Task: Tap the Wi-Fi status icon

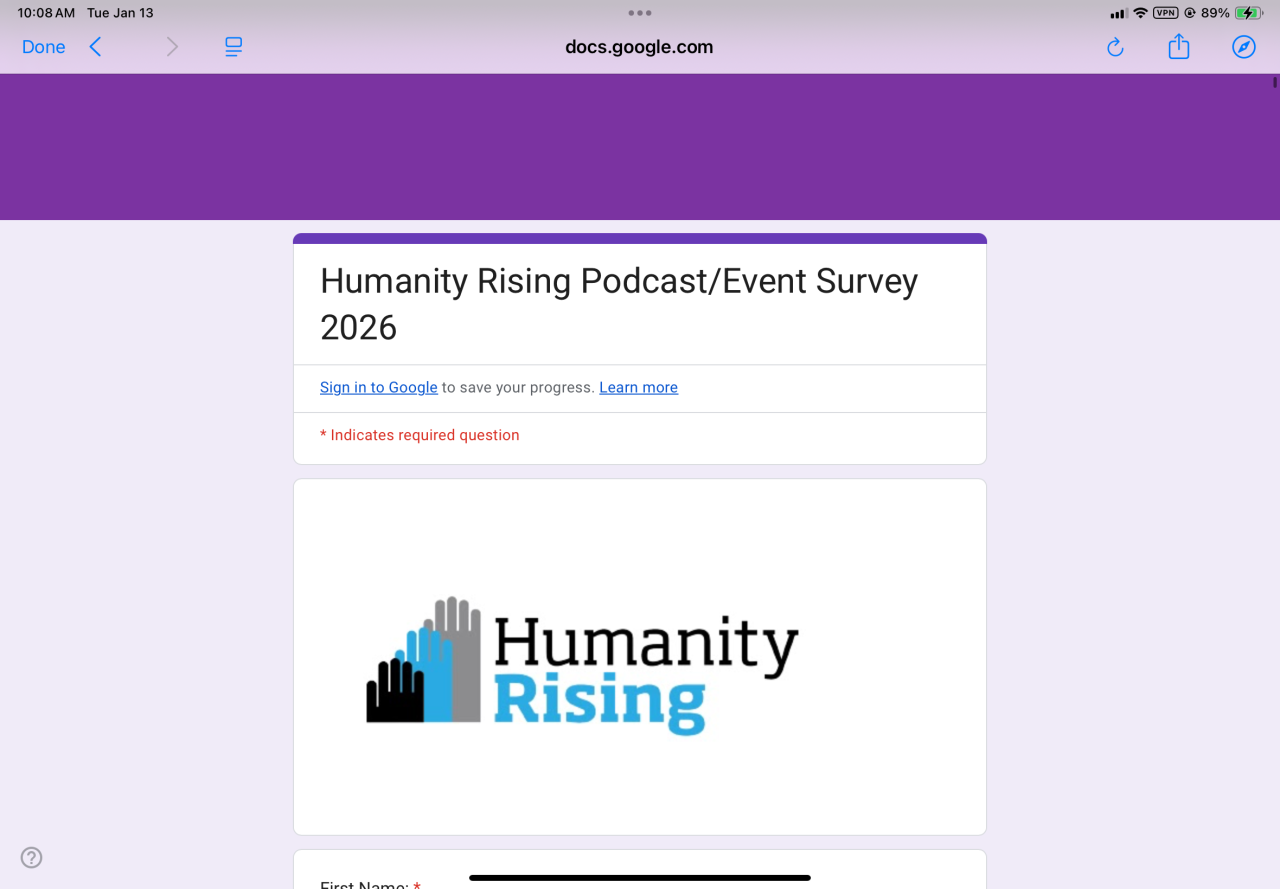Action: (1140, 13)
